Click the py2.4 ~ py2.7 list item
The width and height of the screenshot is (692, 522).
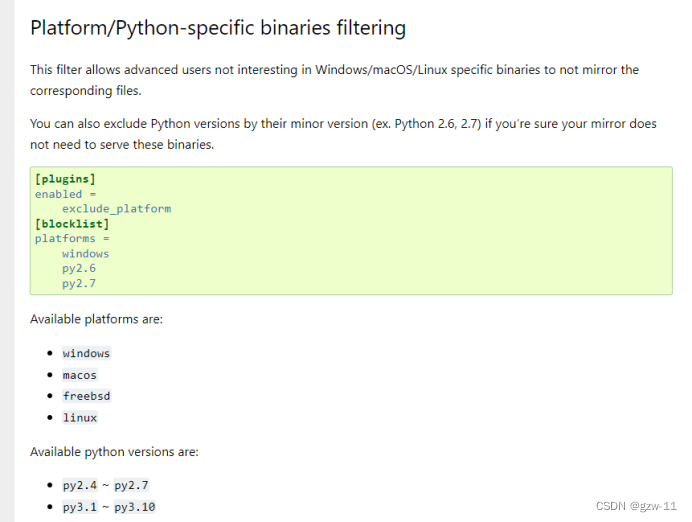point(105,486)
